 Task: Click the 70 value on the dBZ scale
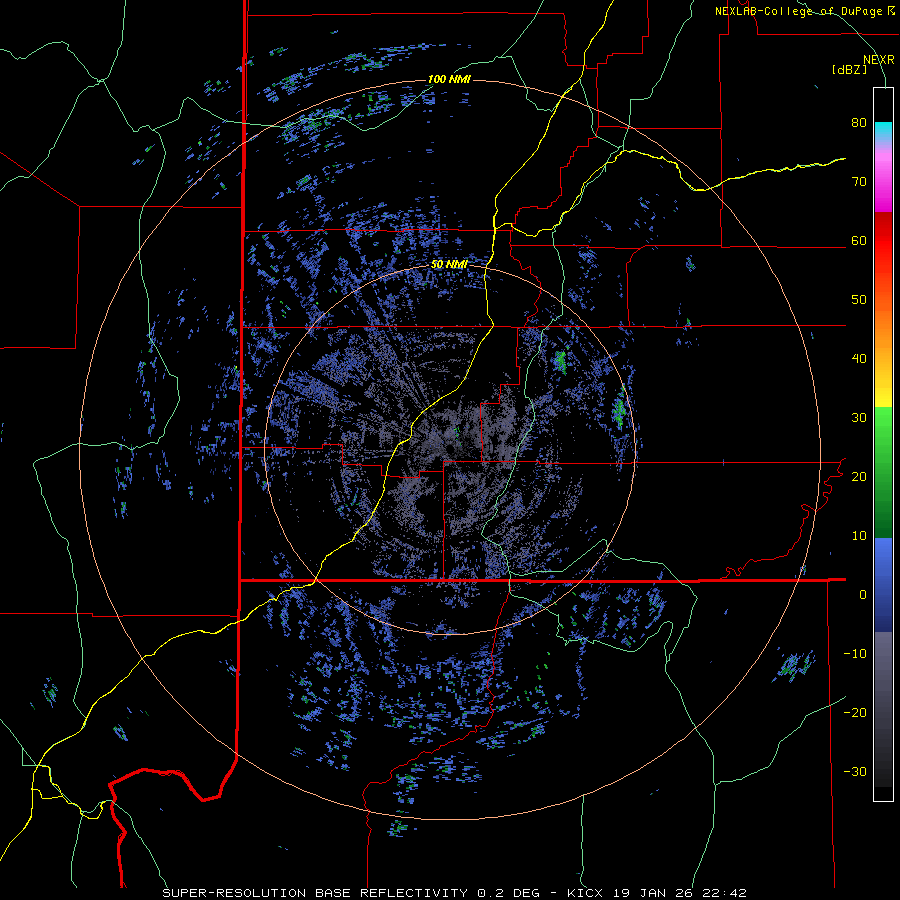[x=859, y=181]
